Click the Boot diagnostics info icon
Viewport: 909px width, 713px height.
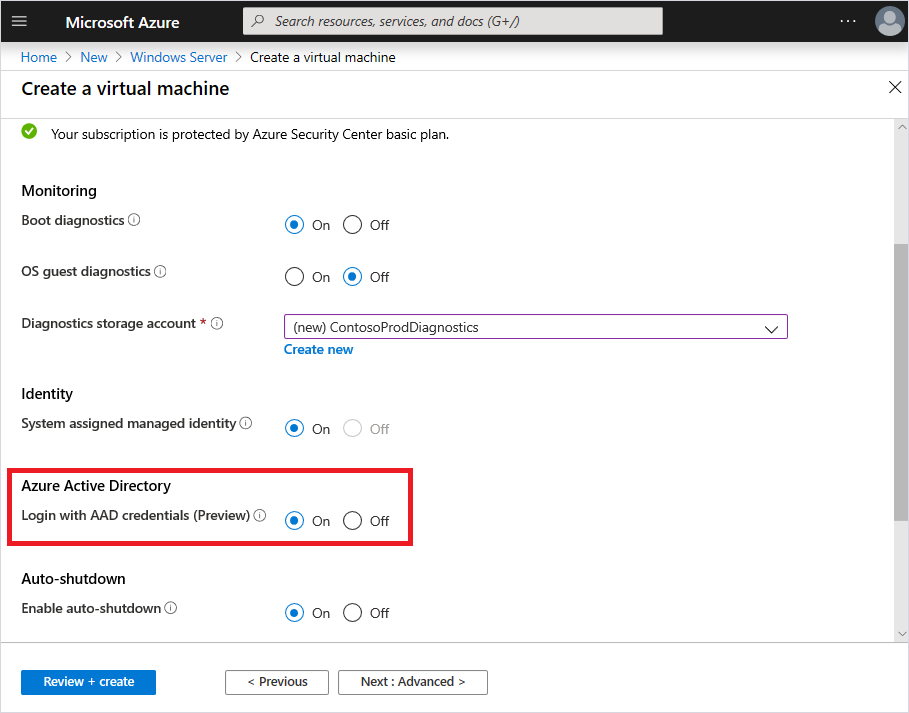(x=134, y=220)
